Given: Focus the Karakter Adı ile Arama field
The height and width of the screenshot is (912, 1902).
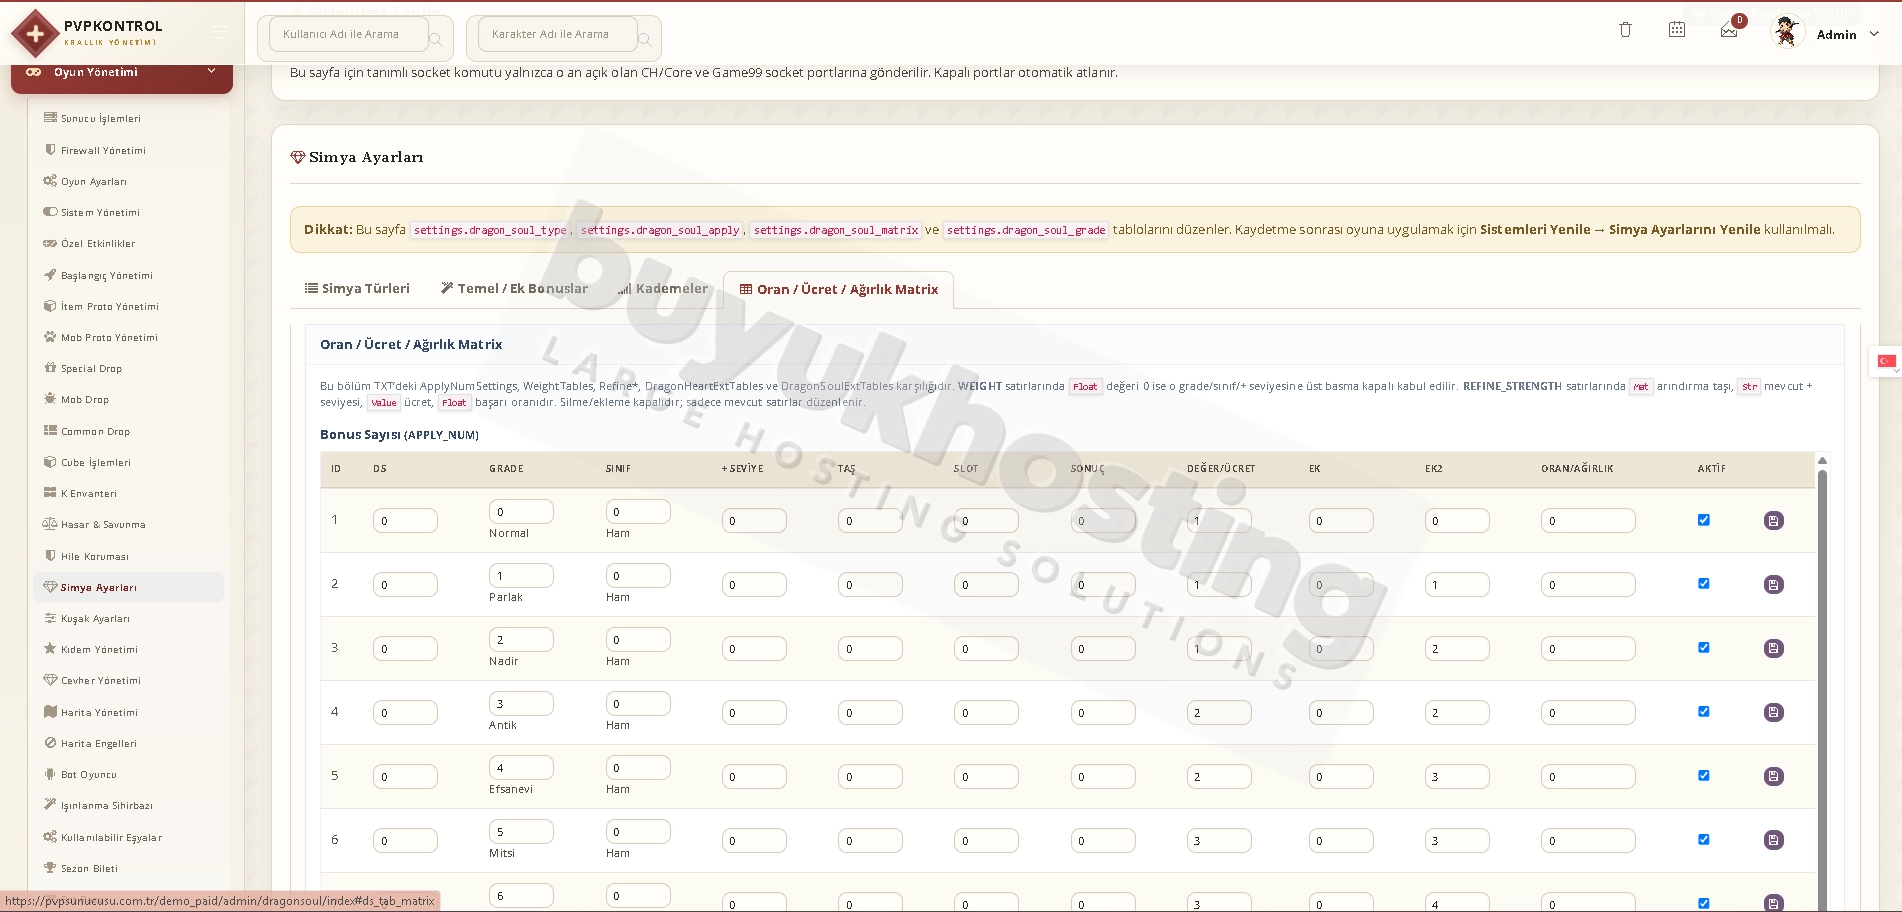Looking at the screenshot, I should click(557, 34).
